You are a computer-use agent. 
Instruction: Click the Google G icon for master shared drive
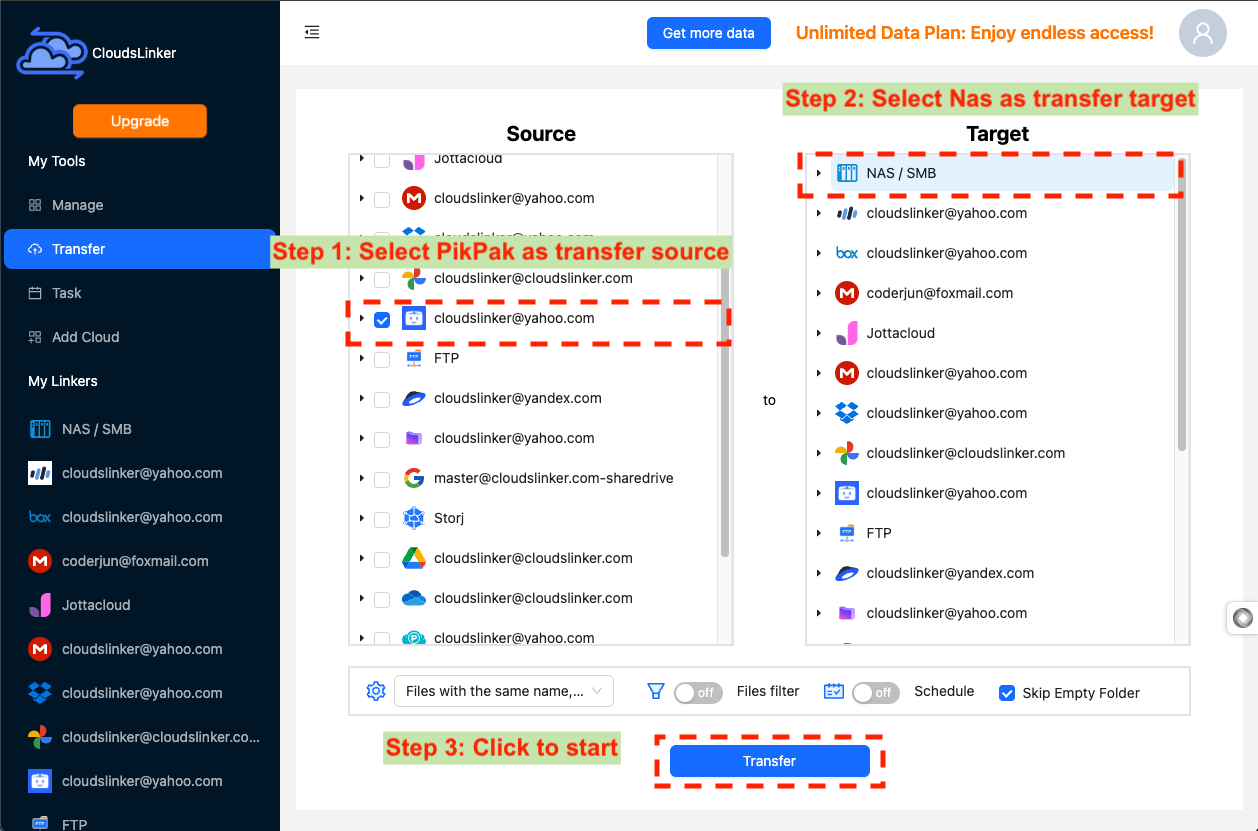pyautogui.click(x=414, y=478)
